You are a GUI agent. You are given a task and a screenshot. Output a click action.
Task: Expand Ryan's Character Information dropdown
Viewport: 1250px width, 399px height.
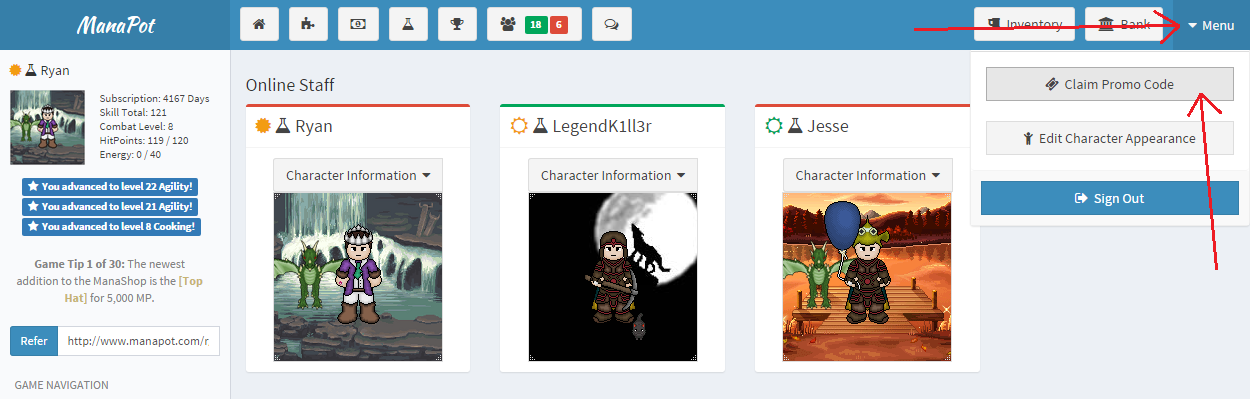[x=358, y=175]
